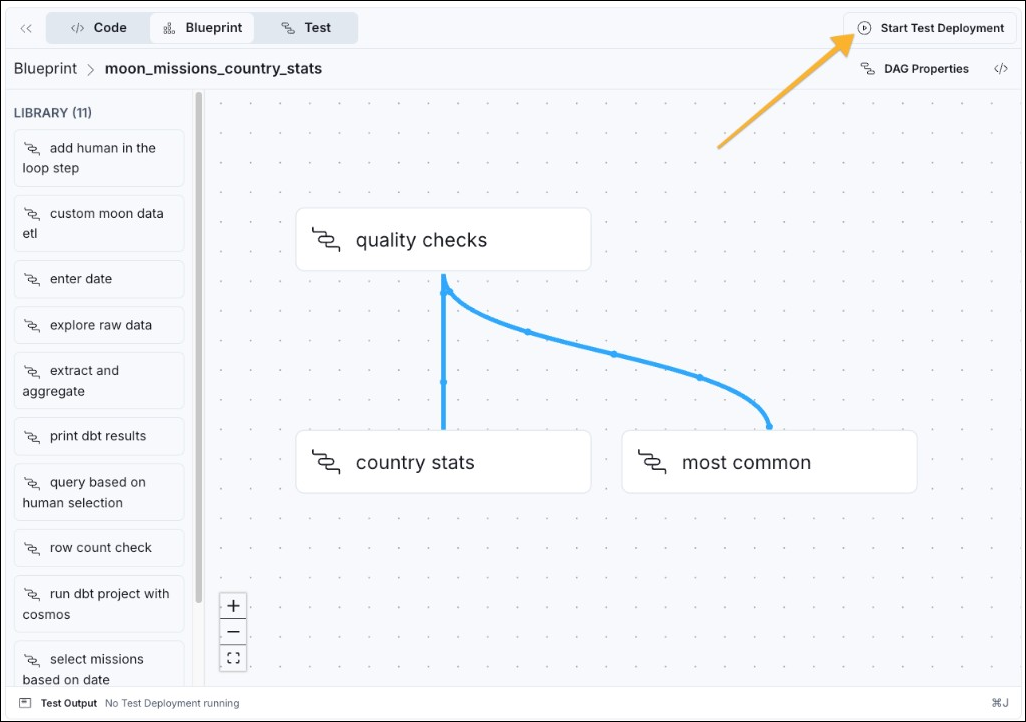The image size is (1026, 722).
Task: Collapse the sidebar with the double-chevron
Action: [26, 27]
